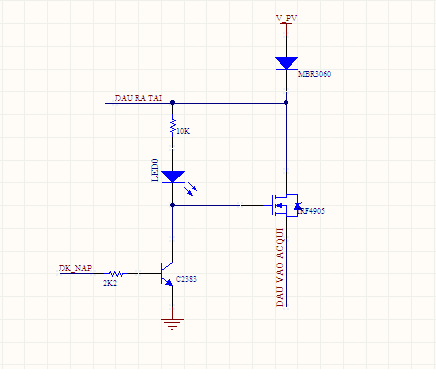Viewport: 436px width, 386px height.
Task: Click the 10K resistor symbol
Action: 173,126
